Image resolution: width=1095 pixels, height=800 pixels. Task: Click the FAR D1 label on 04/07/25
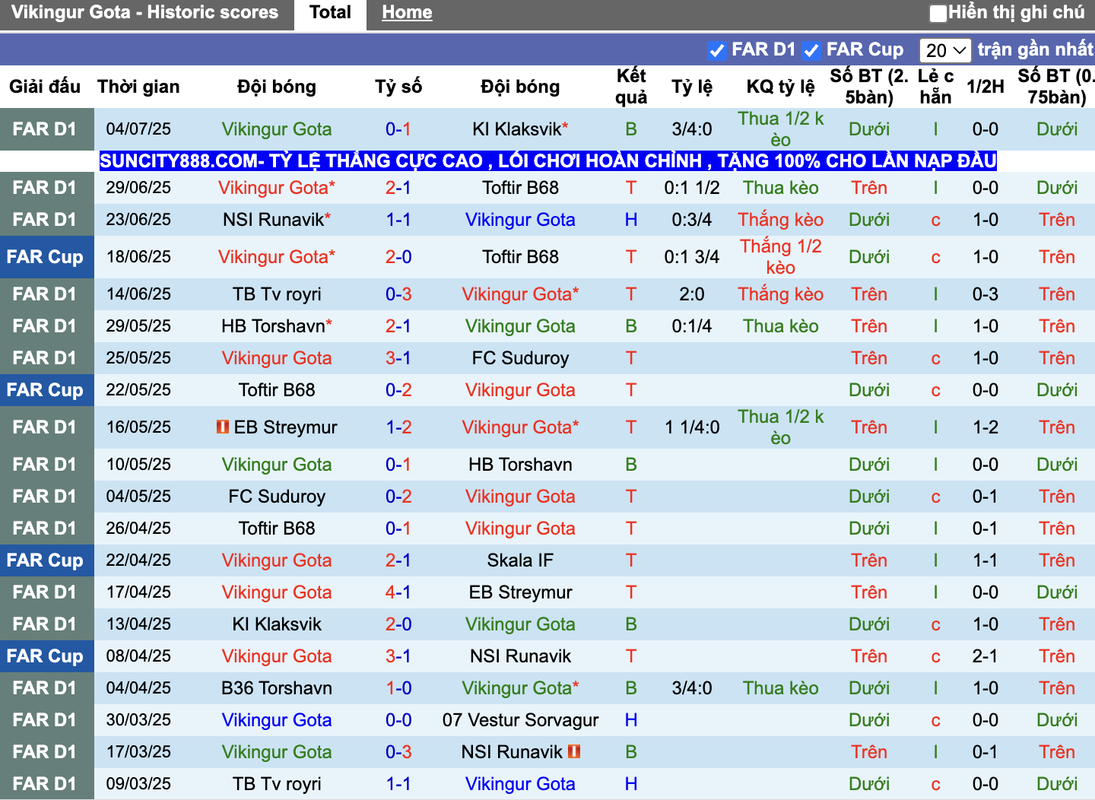tap(45, 129)
